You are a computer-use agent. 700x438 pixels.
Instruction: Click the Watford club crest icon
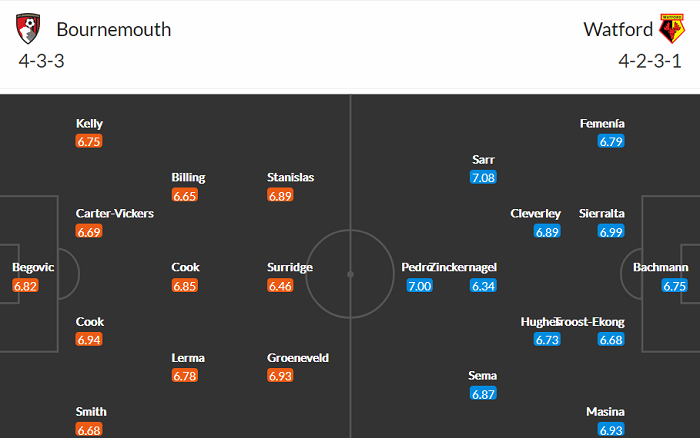(x=670, y=29)
